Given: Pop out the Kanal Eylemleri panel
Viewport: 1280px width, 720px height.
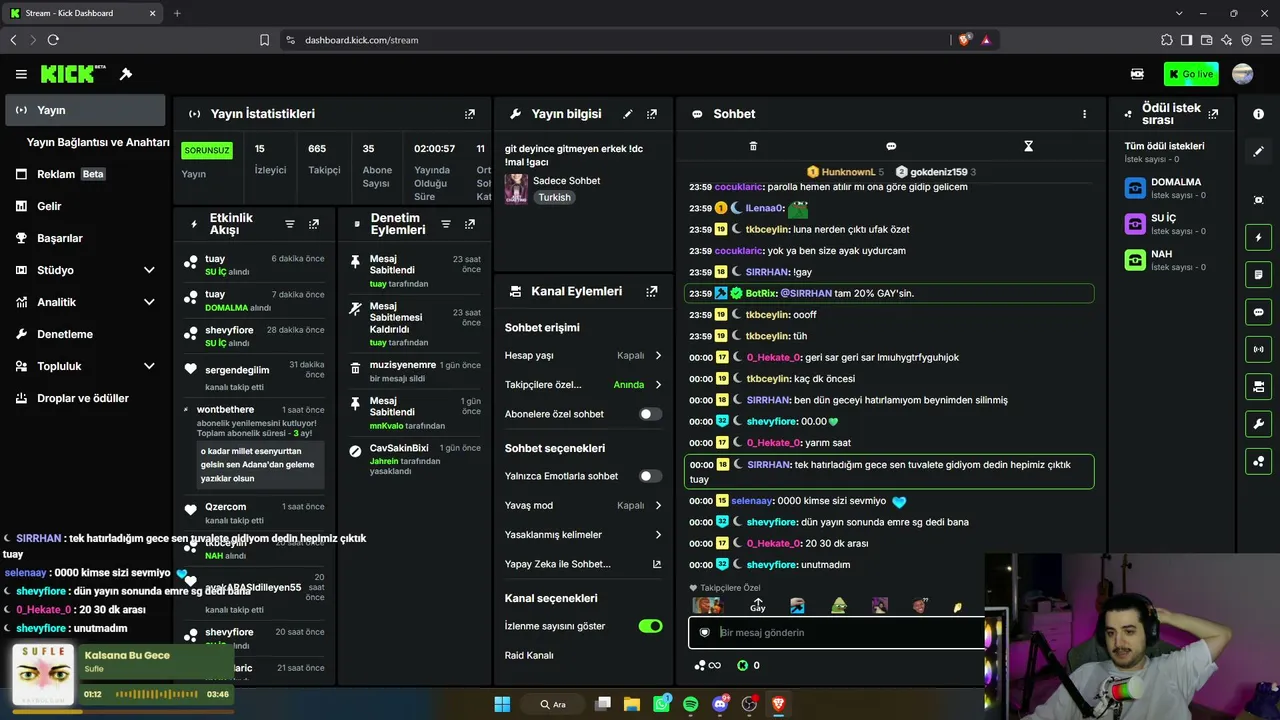Looking at the screenshot, I should pos(652,291).
